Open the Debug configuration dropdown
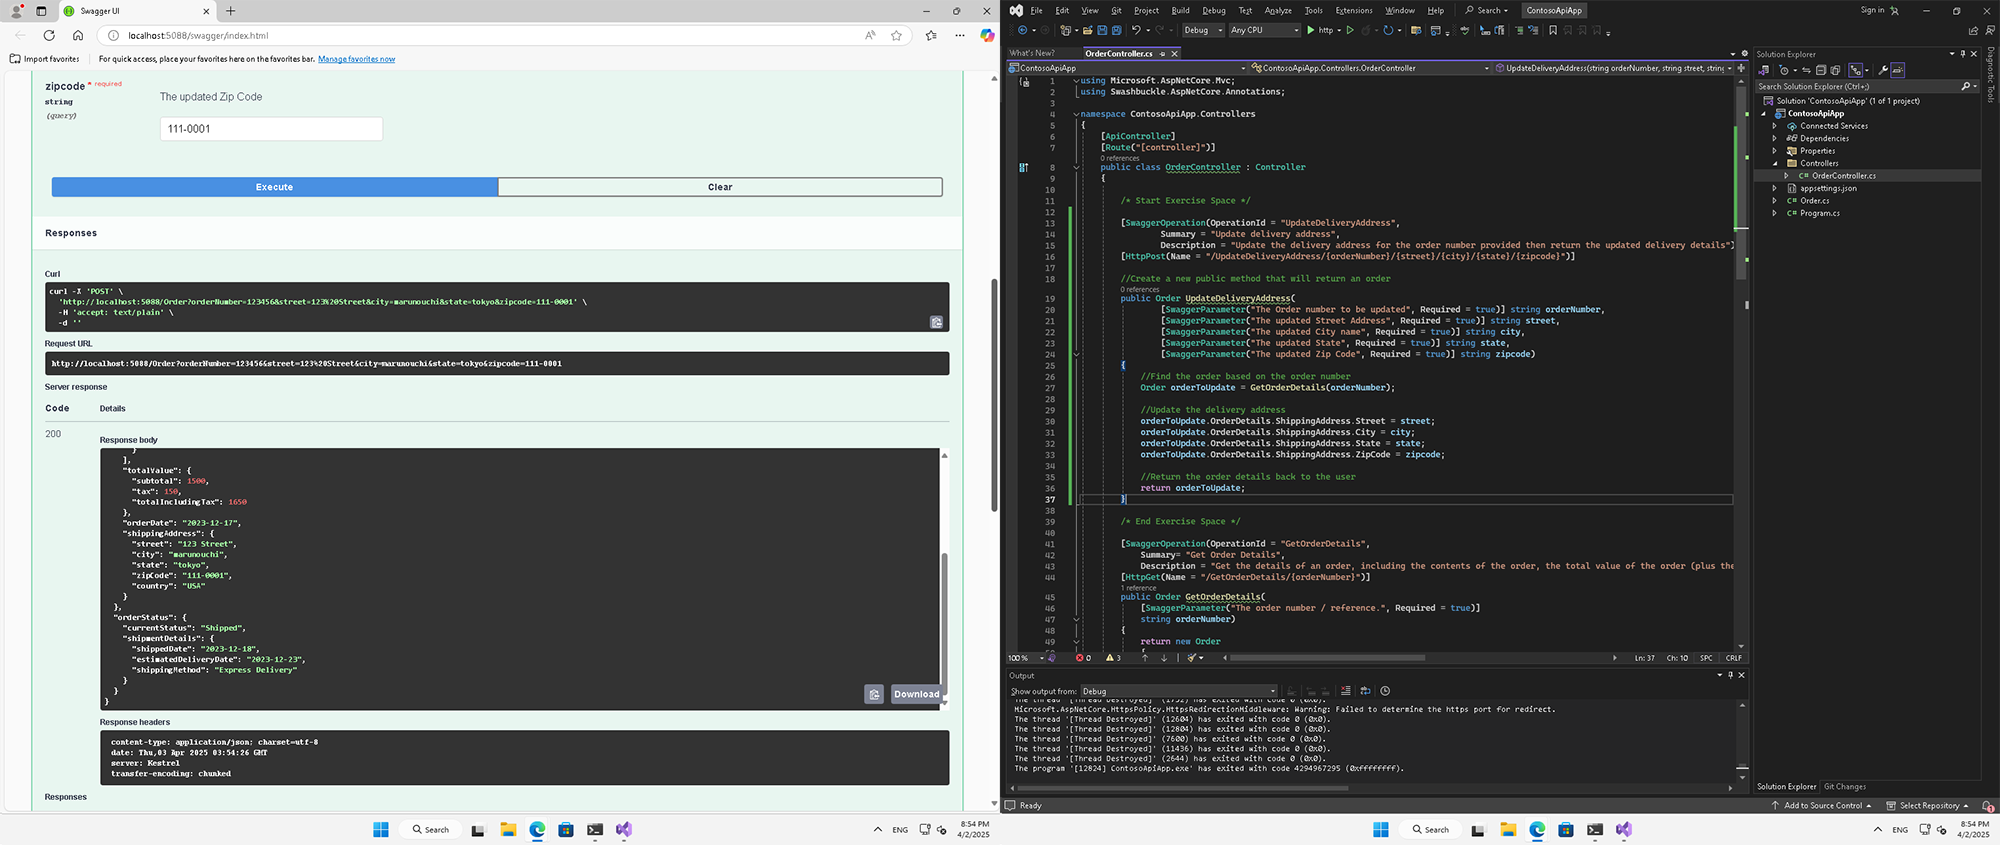 coord(1203,30)
